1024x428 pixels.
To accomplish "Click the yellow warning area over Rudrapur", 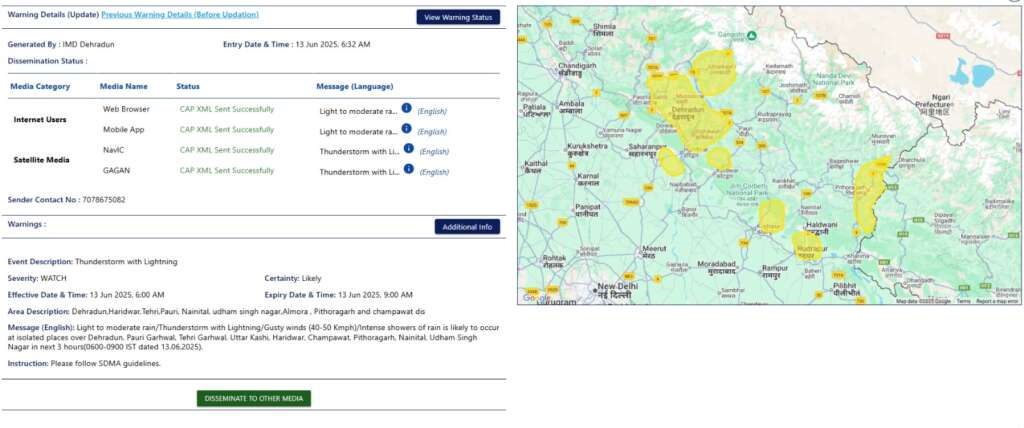I will point(807,246).
